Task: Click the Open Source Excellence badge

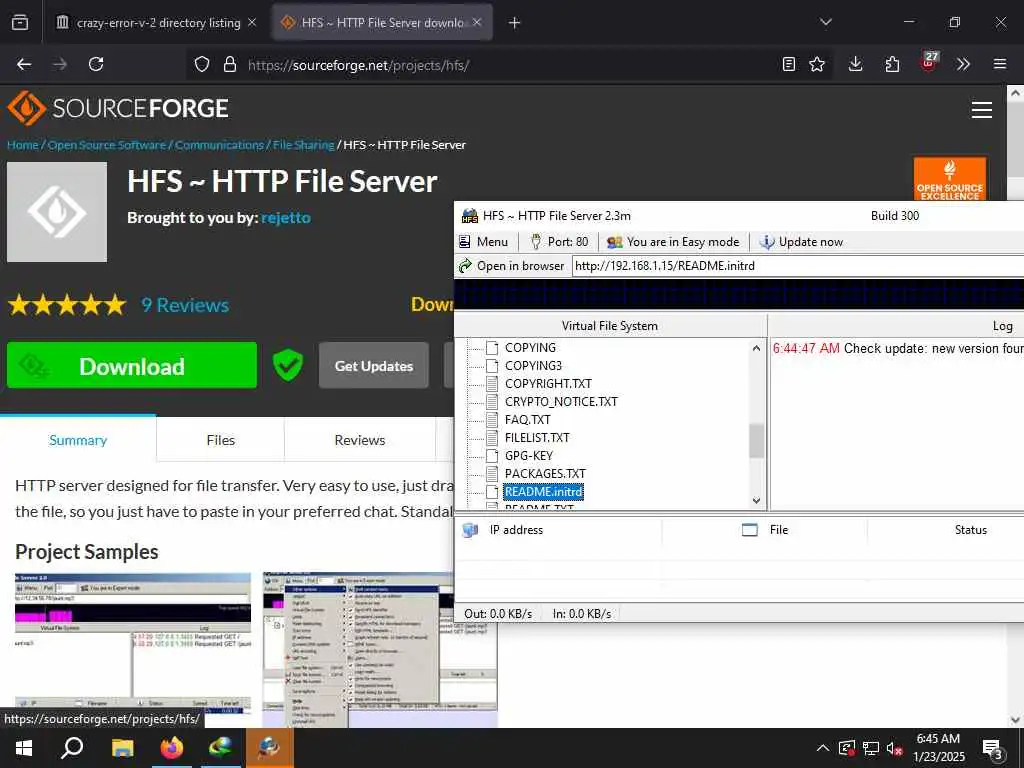Action: pyautogui.click(x=950, y=178)
